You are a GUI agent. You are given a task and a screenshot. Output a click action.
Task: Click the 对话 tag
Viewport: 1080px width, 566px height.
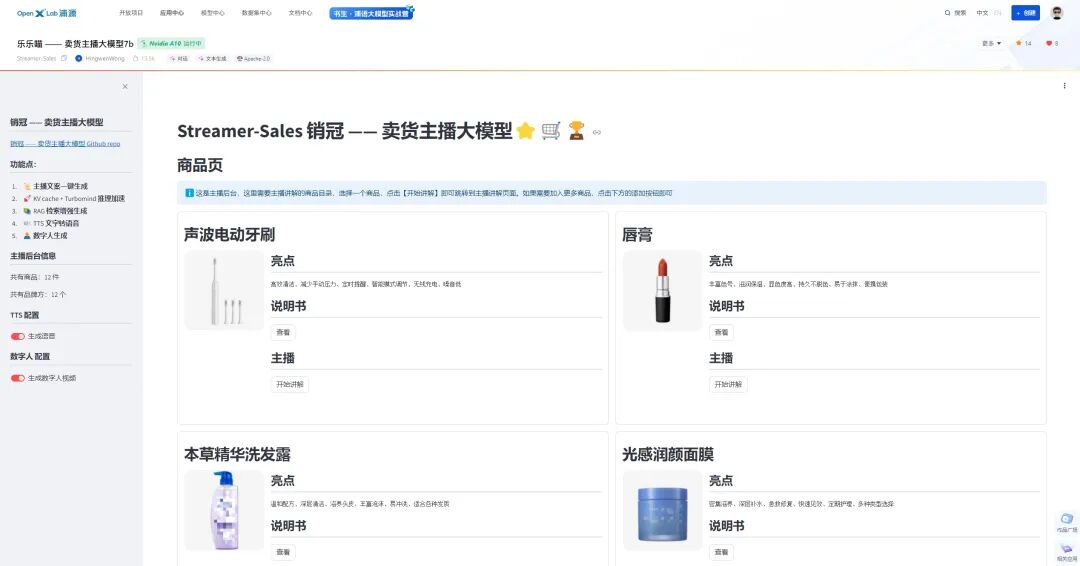pos(178,59)
